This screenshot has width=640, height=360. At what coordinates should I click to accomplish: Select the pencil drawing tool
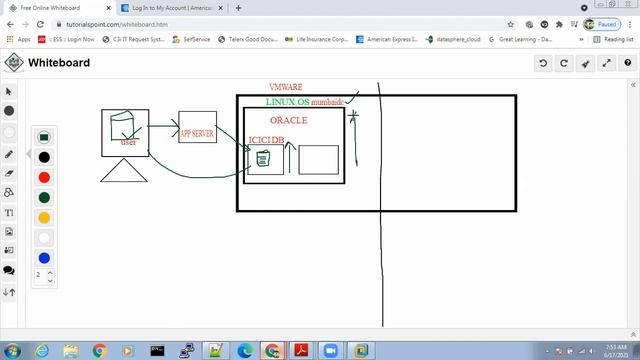point(9,154)
